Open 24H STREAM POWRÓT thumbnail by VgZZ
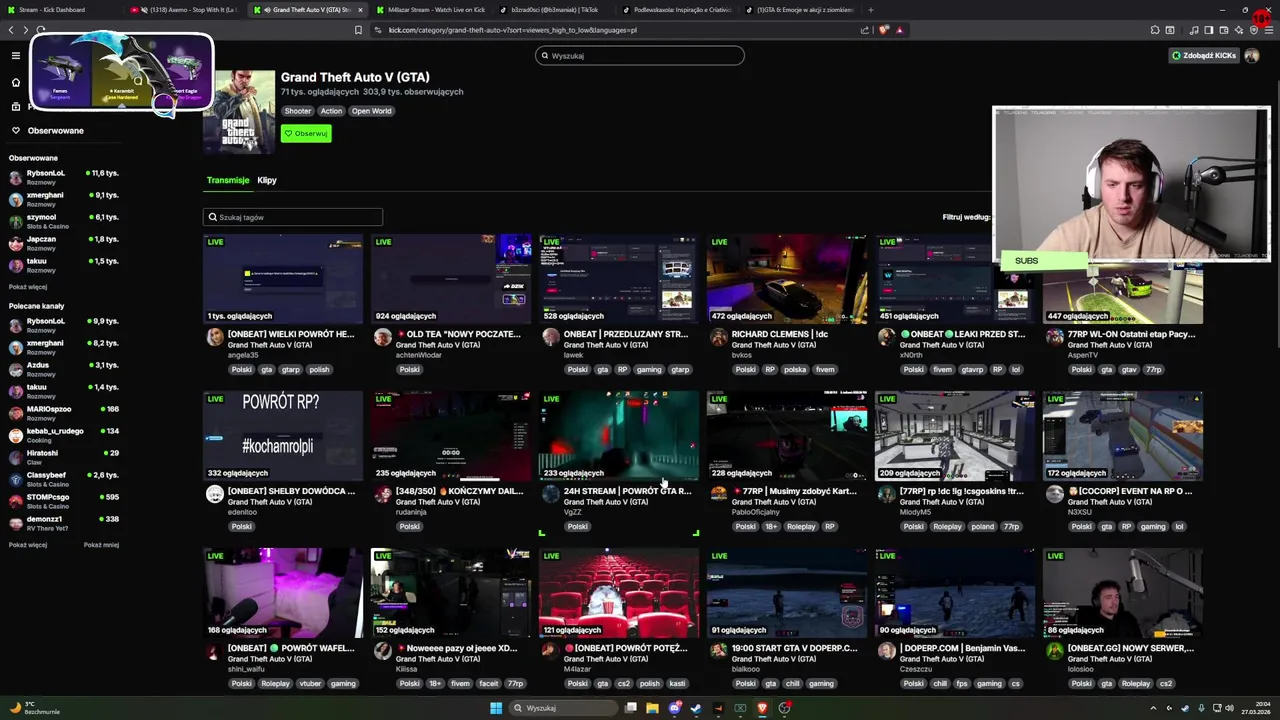The height and width of the screenshot is (720, 1280). pyautogui.click(x=619, y=436)
